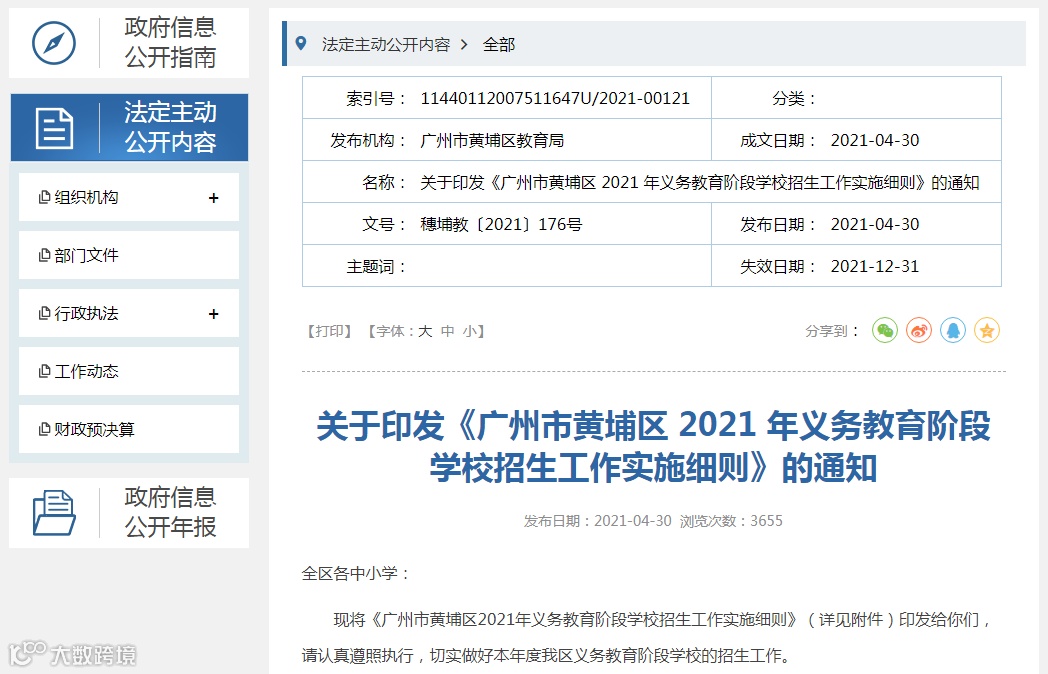The image size is (1048, 674).
Task: Click the 失效日期 field label
Action: click(x=778, y=267)
